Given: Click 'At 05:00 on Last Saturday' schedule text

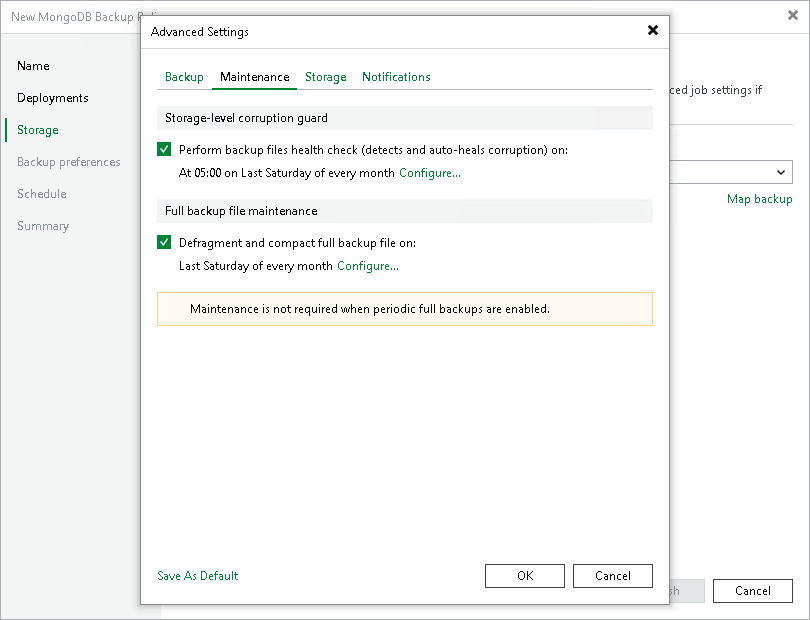Looking at the screenshot, I should tap(287, 173).
